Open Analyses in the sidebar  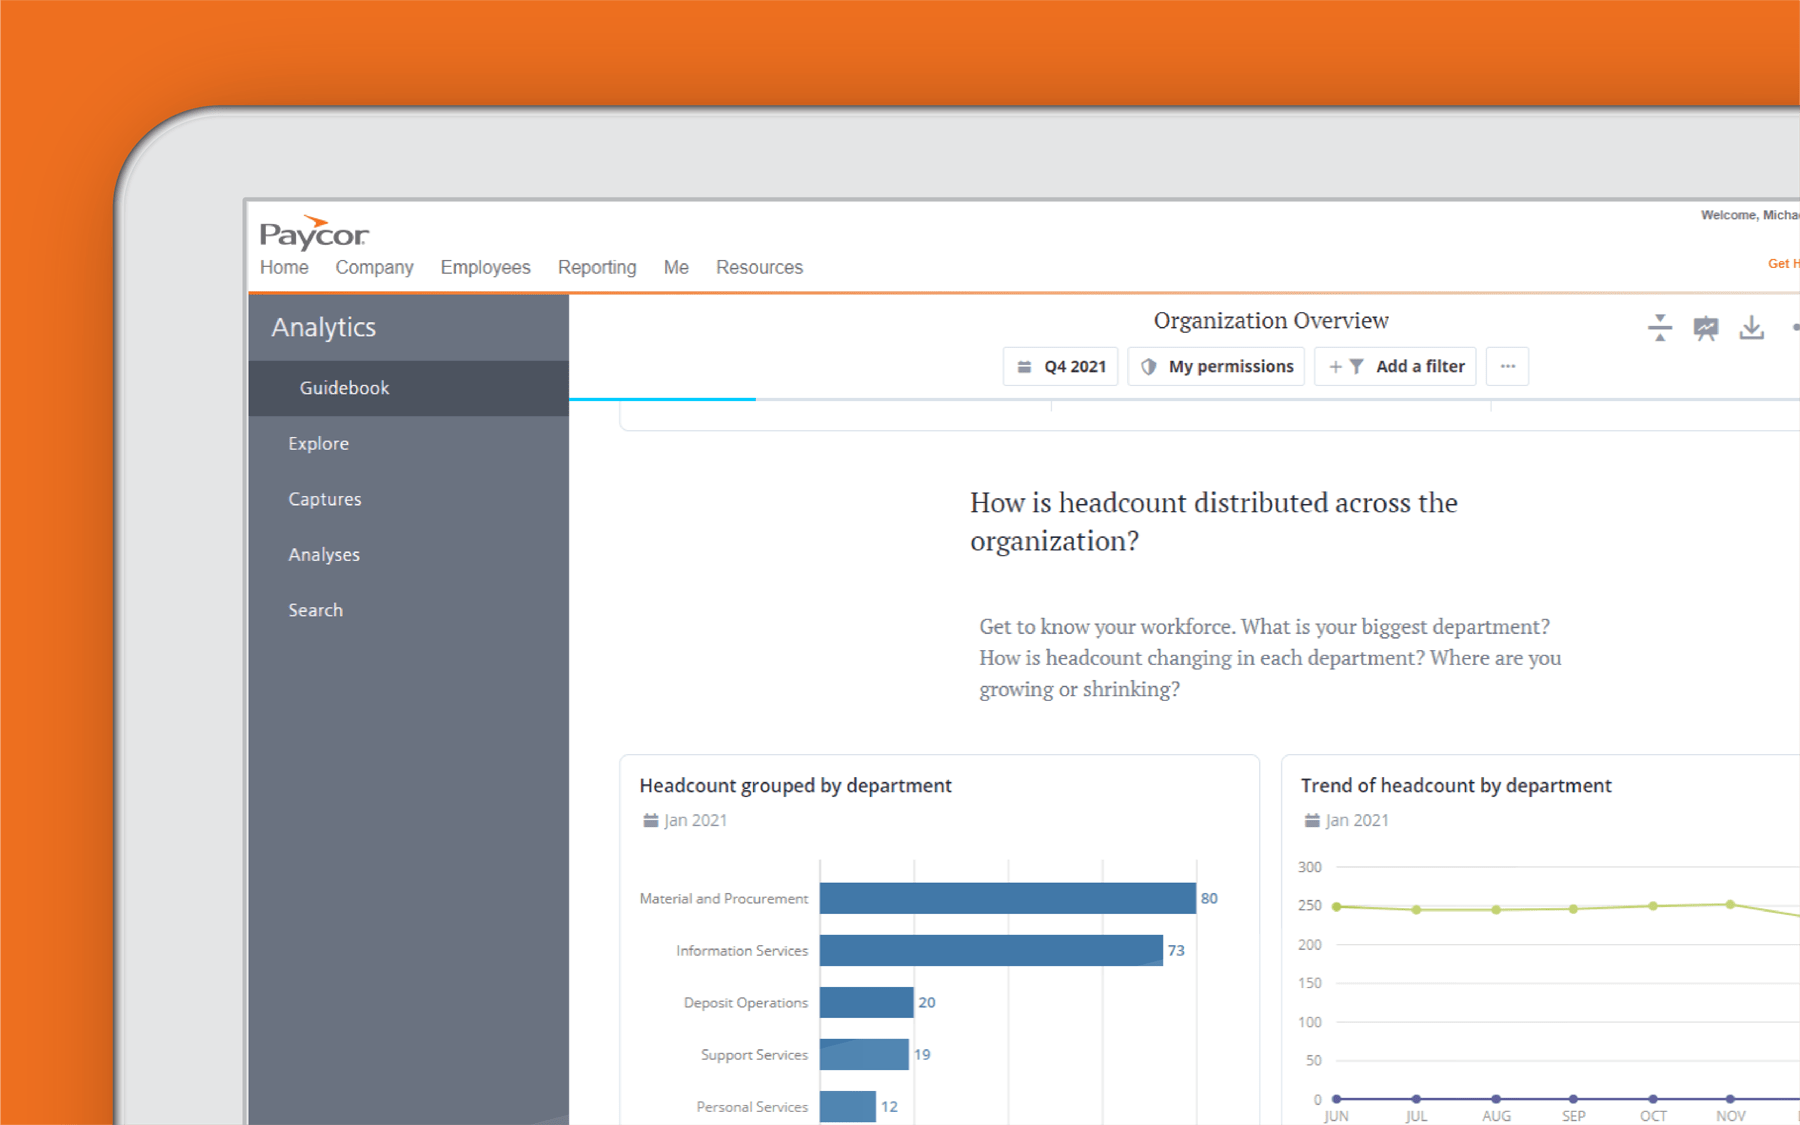click(324, 554)
